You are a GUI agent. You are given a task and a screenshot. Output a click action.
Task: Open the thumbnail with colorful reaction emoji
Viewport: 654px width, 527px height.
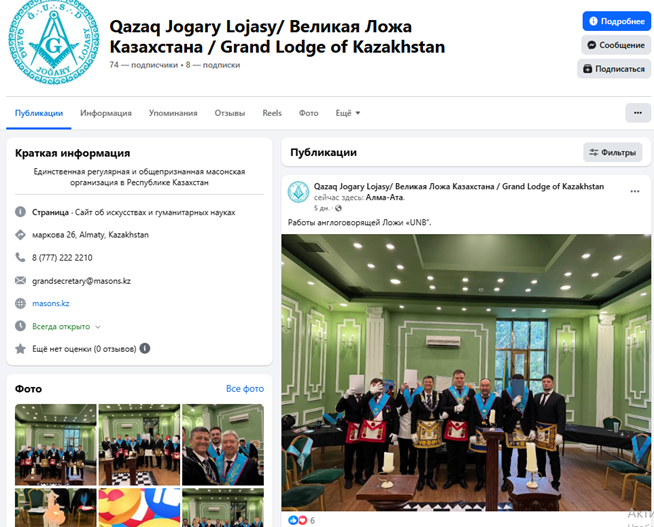(x=139, y=507)
